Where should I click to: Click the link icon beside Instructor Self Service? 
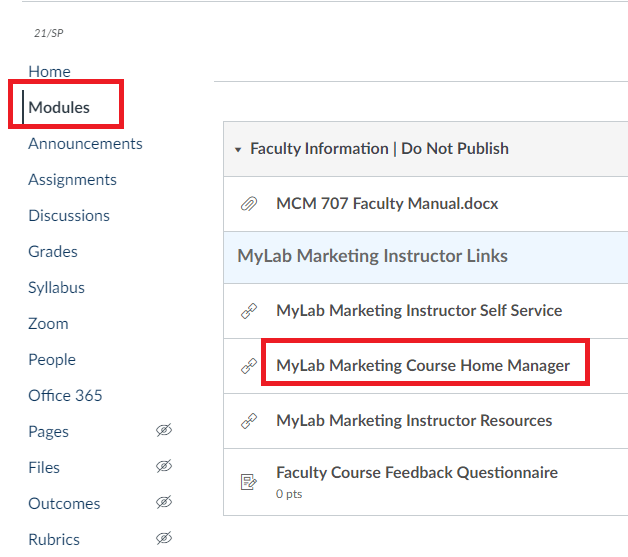point(249,311)
